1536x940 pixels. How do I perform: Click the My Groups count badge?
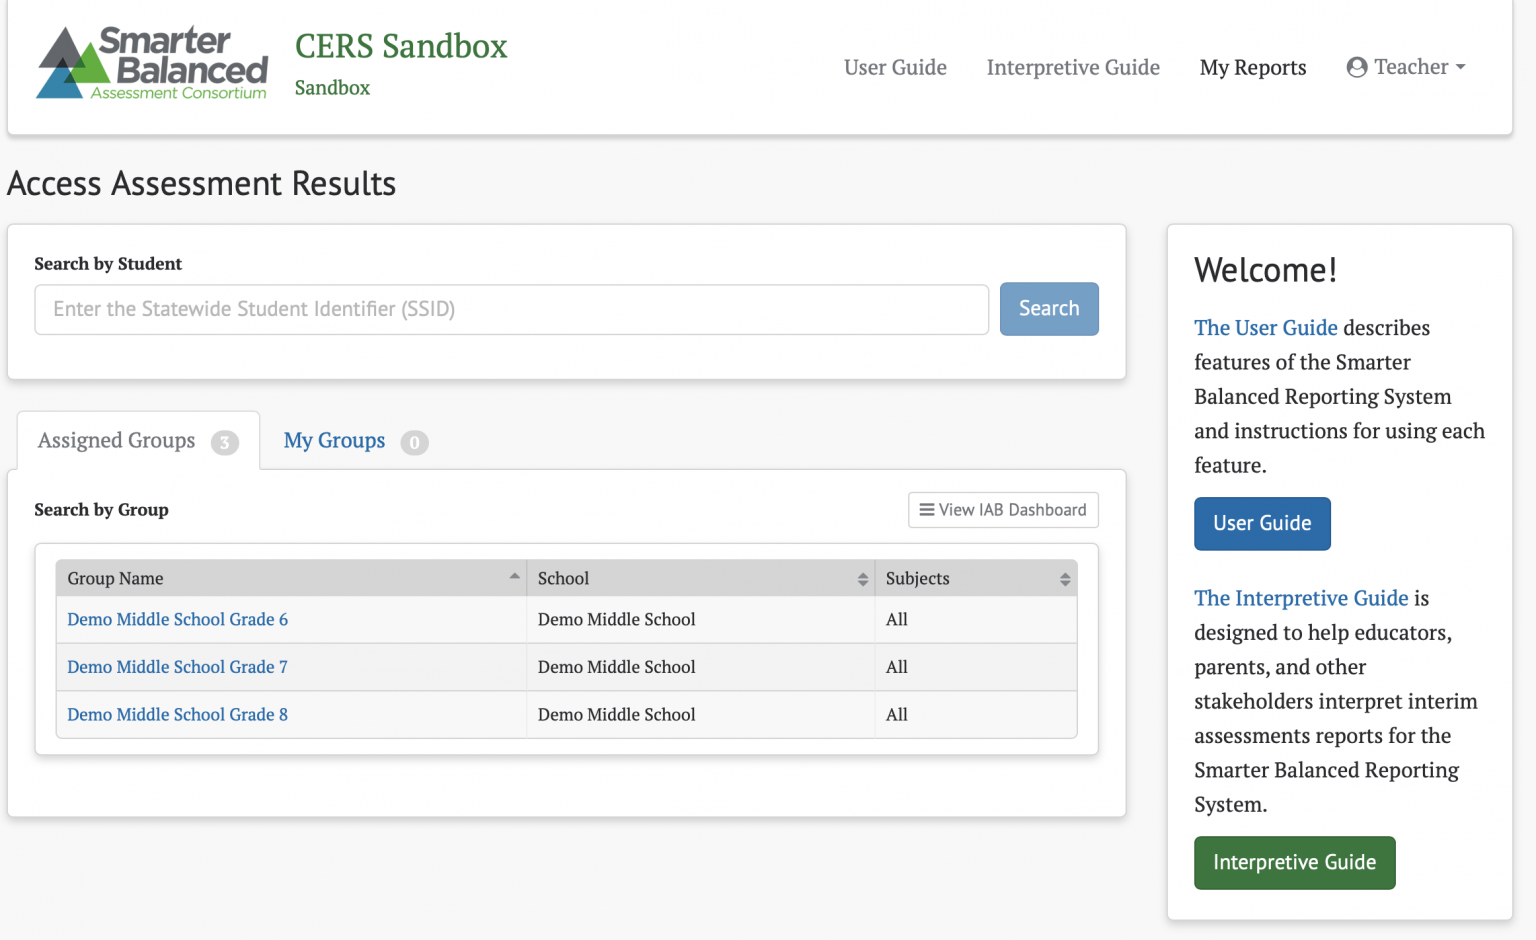click(414, 442)
